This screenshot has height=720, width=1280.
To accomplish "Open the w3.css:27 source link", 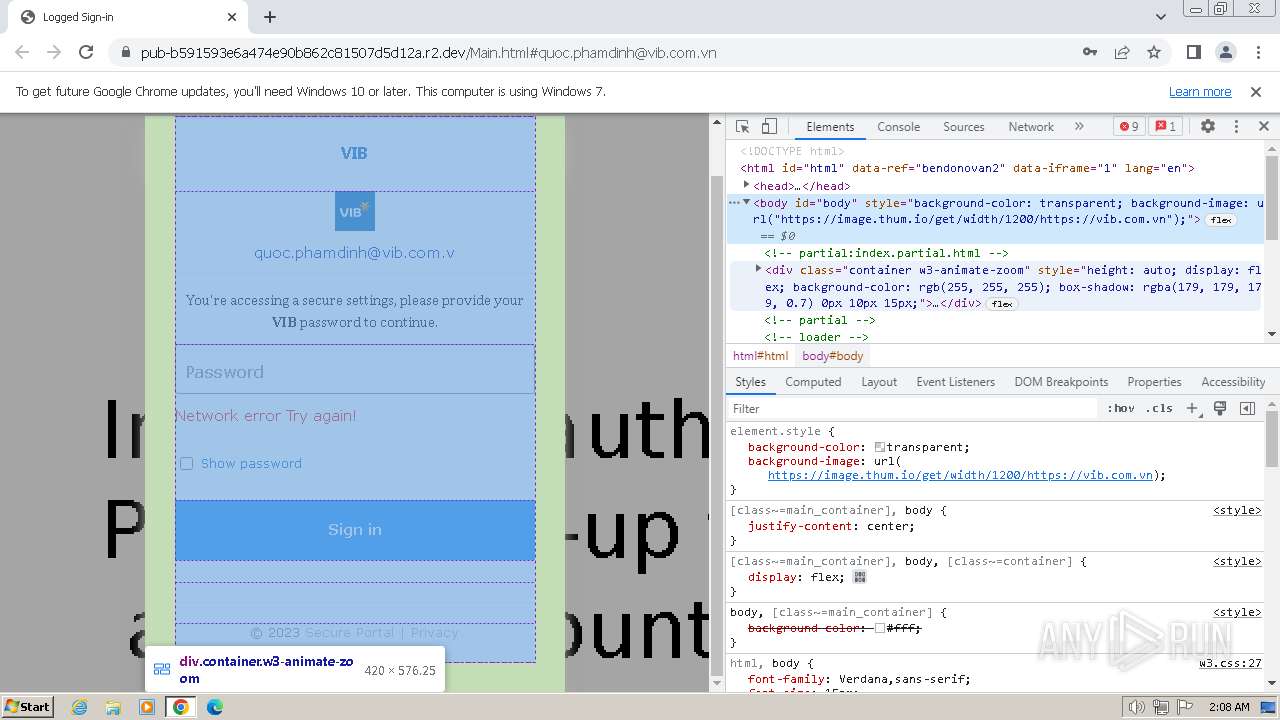I will [1230, 663].
